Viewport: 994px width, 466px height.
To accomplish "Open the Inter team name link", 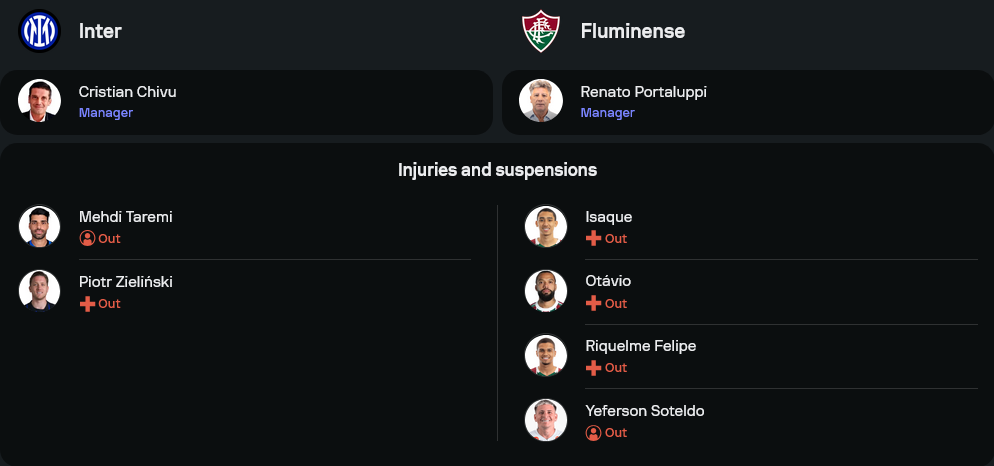I will pos(100,31).
